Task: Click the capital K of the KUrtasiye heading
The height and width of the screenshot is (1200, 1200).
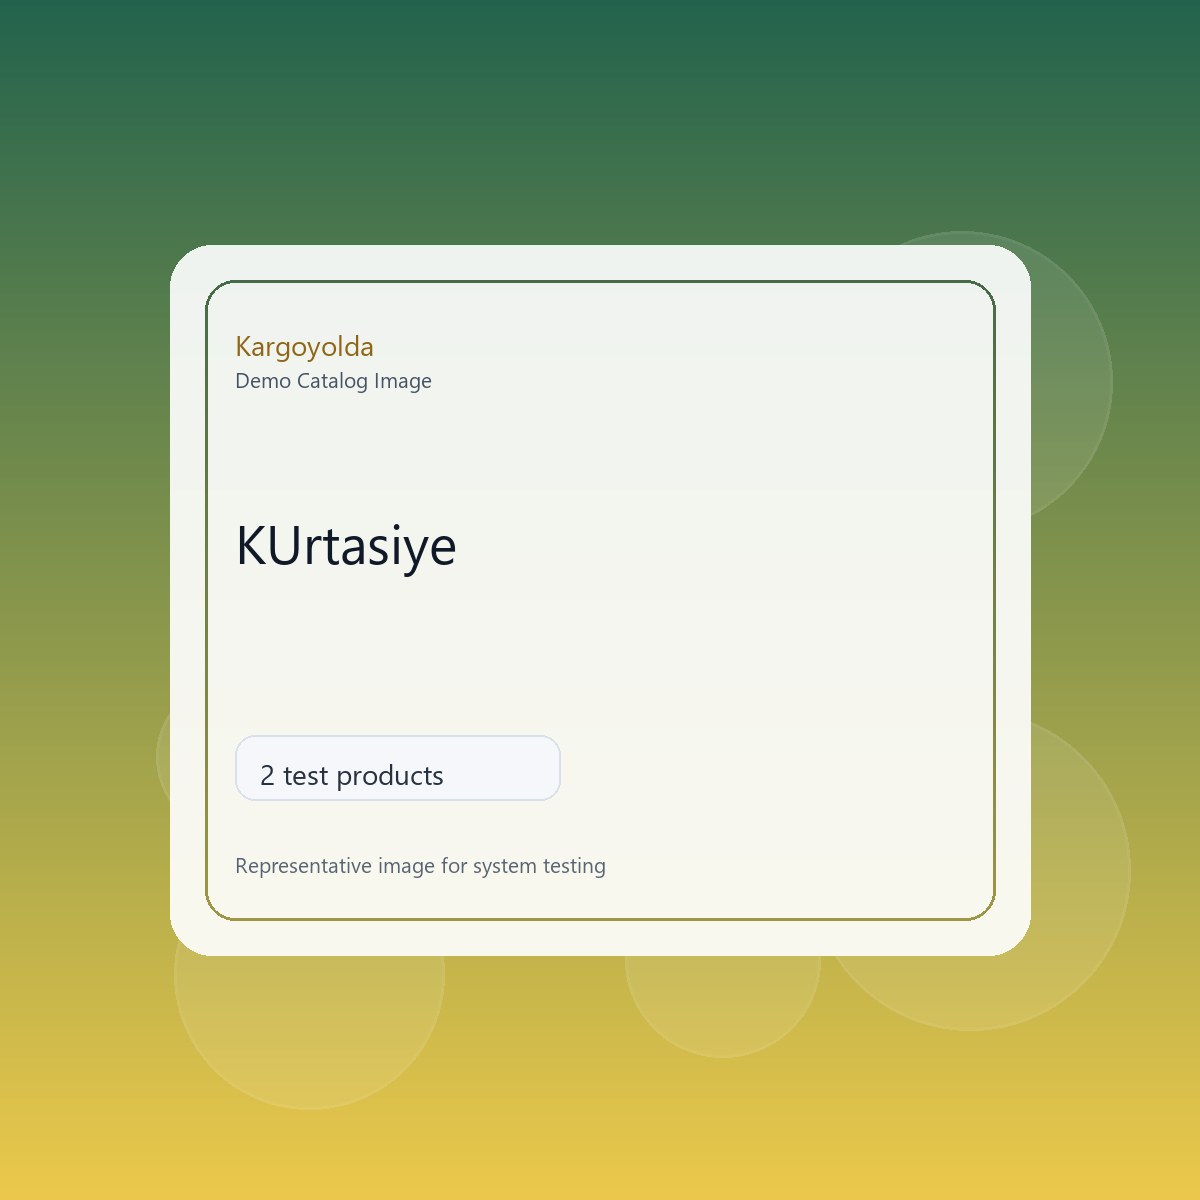Action: 252,546
